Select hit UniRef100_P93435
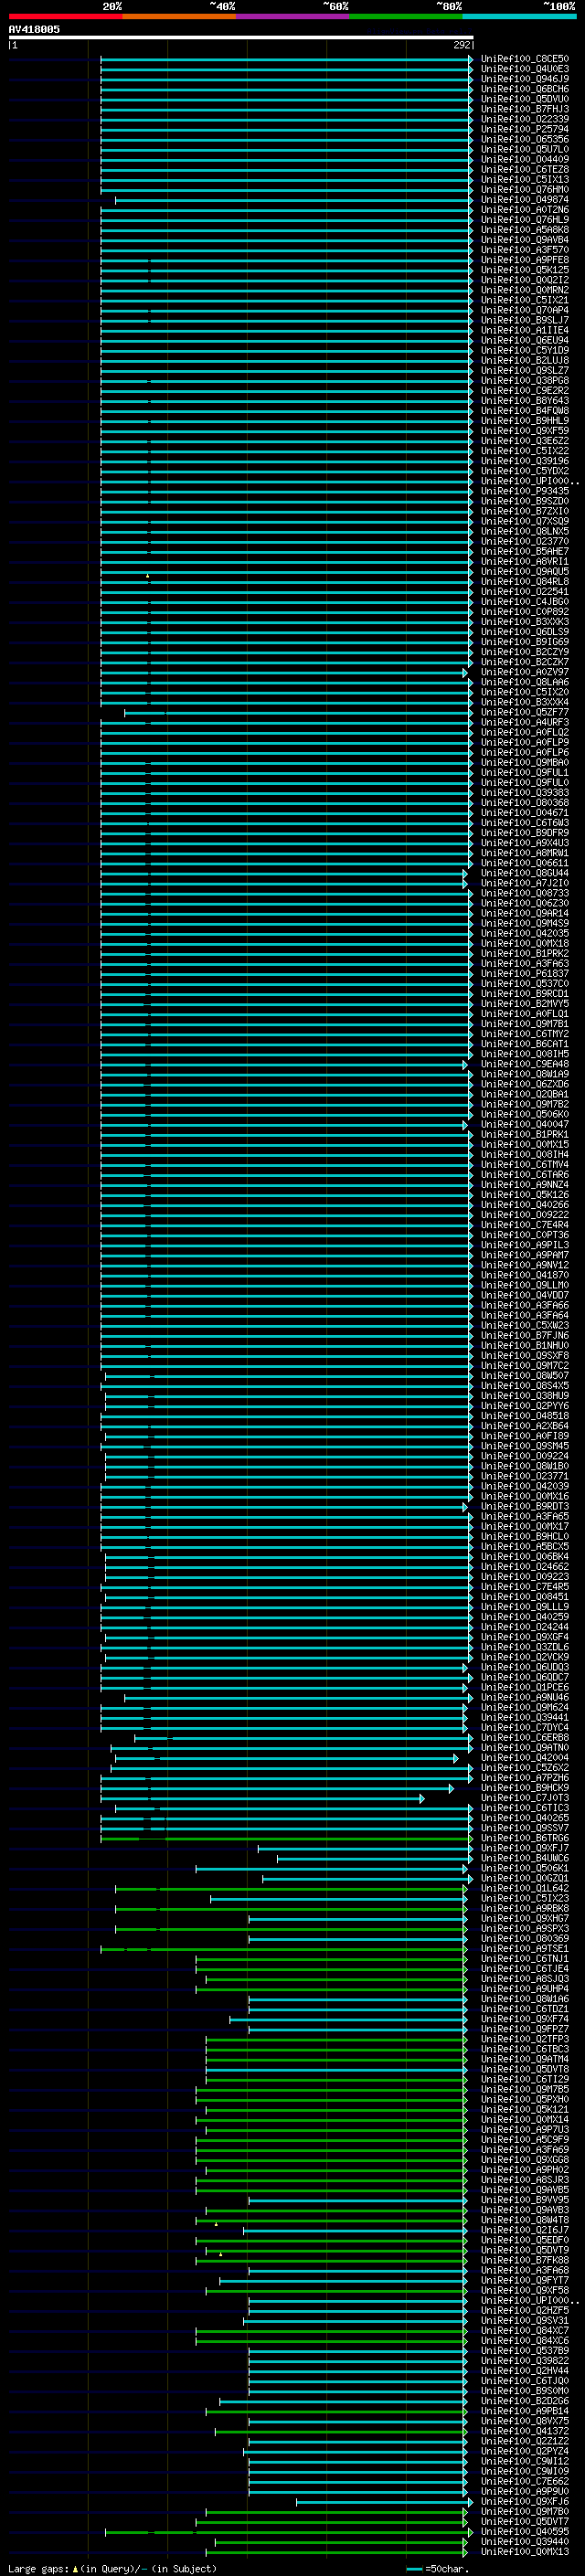The height and width of the screenshot is (2576, 585). pos(525,491)
